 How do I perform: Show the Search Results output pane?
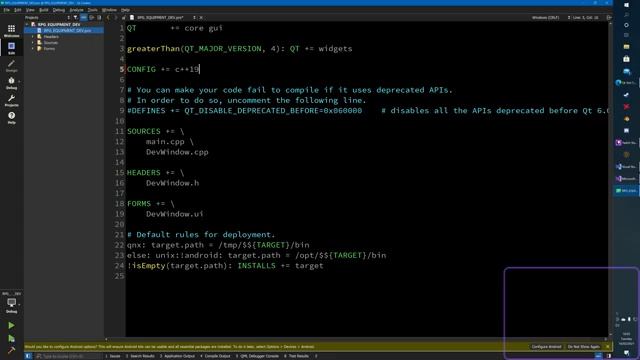pos(140,356)
